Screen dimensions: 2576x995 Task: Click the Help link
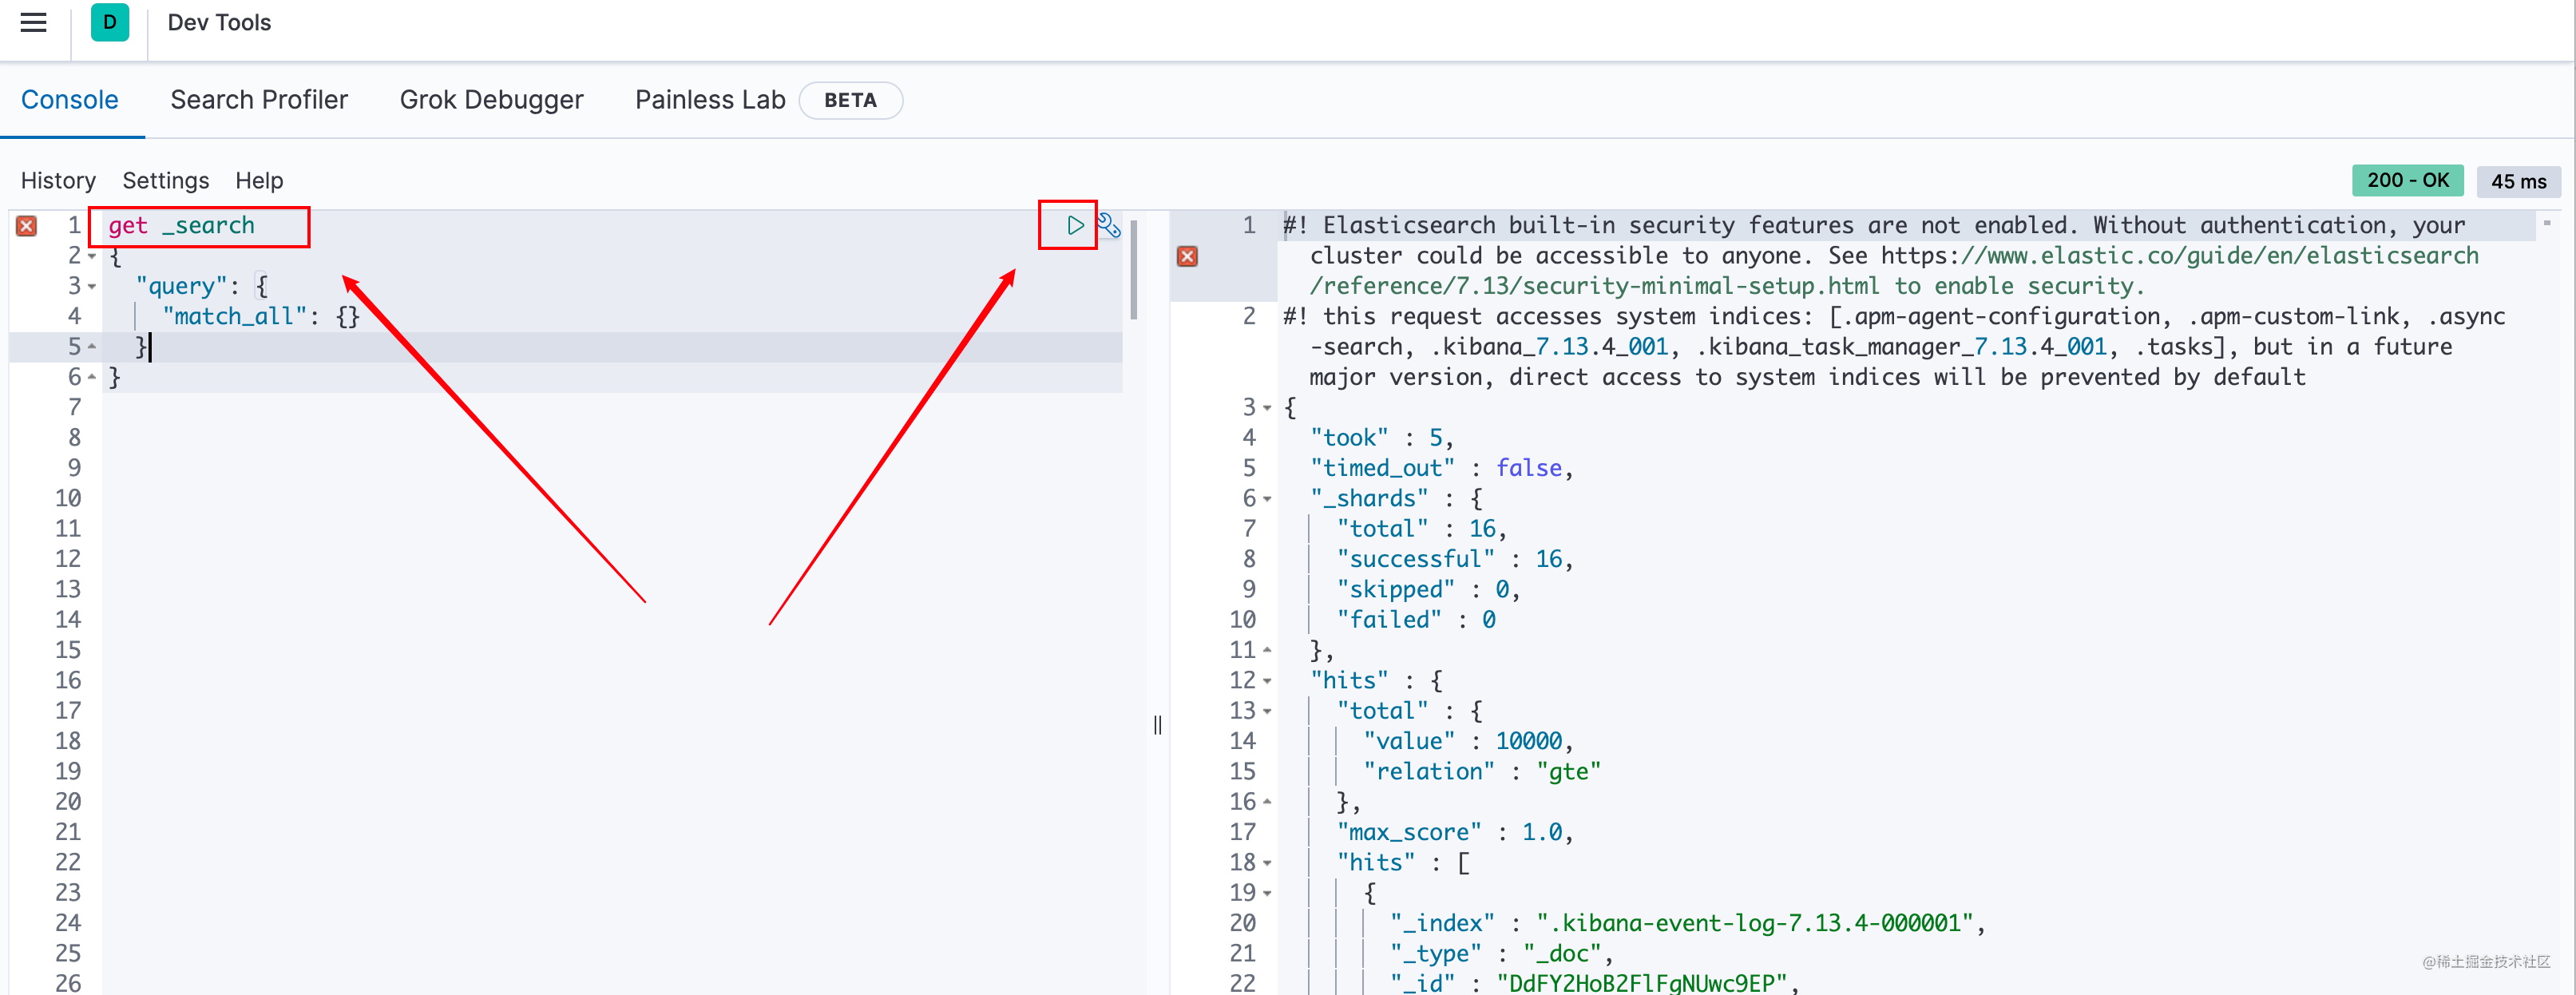(259, 181)
